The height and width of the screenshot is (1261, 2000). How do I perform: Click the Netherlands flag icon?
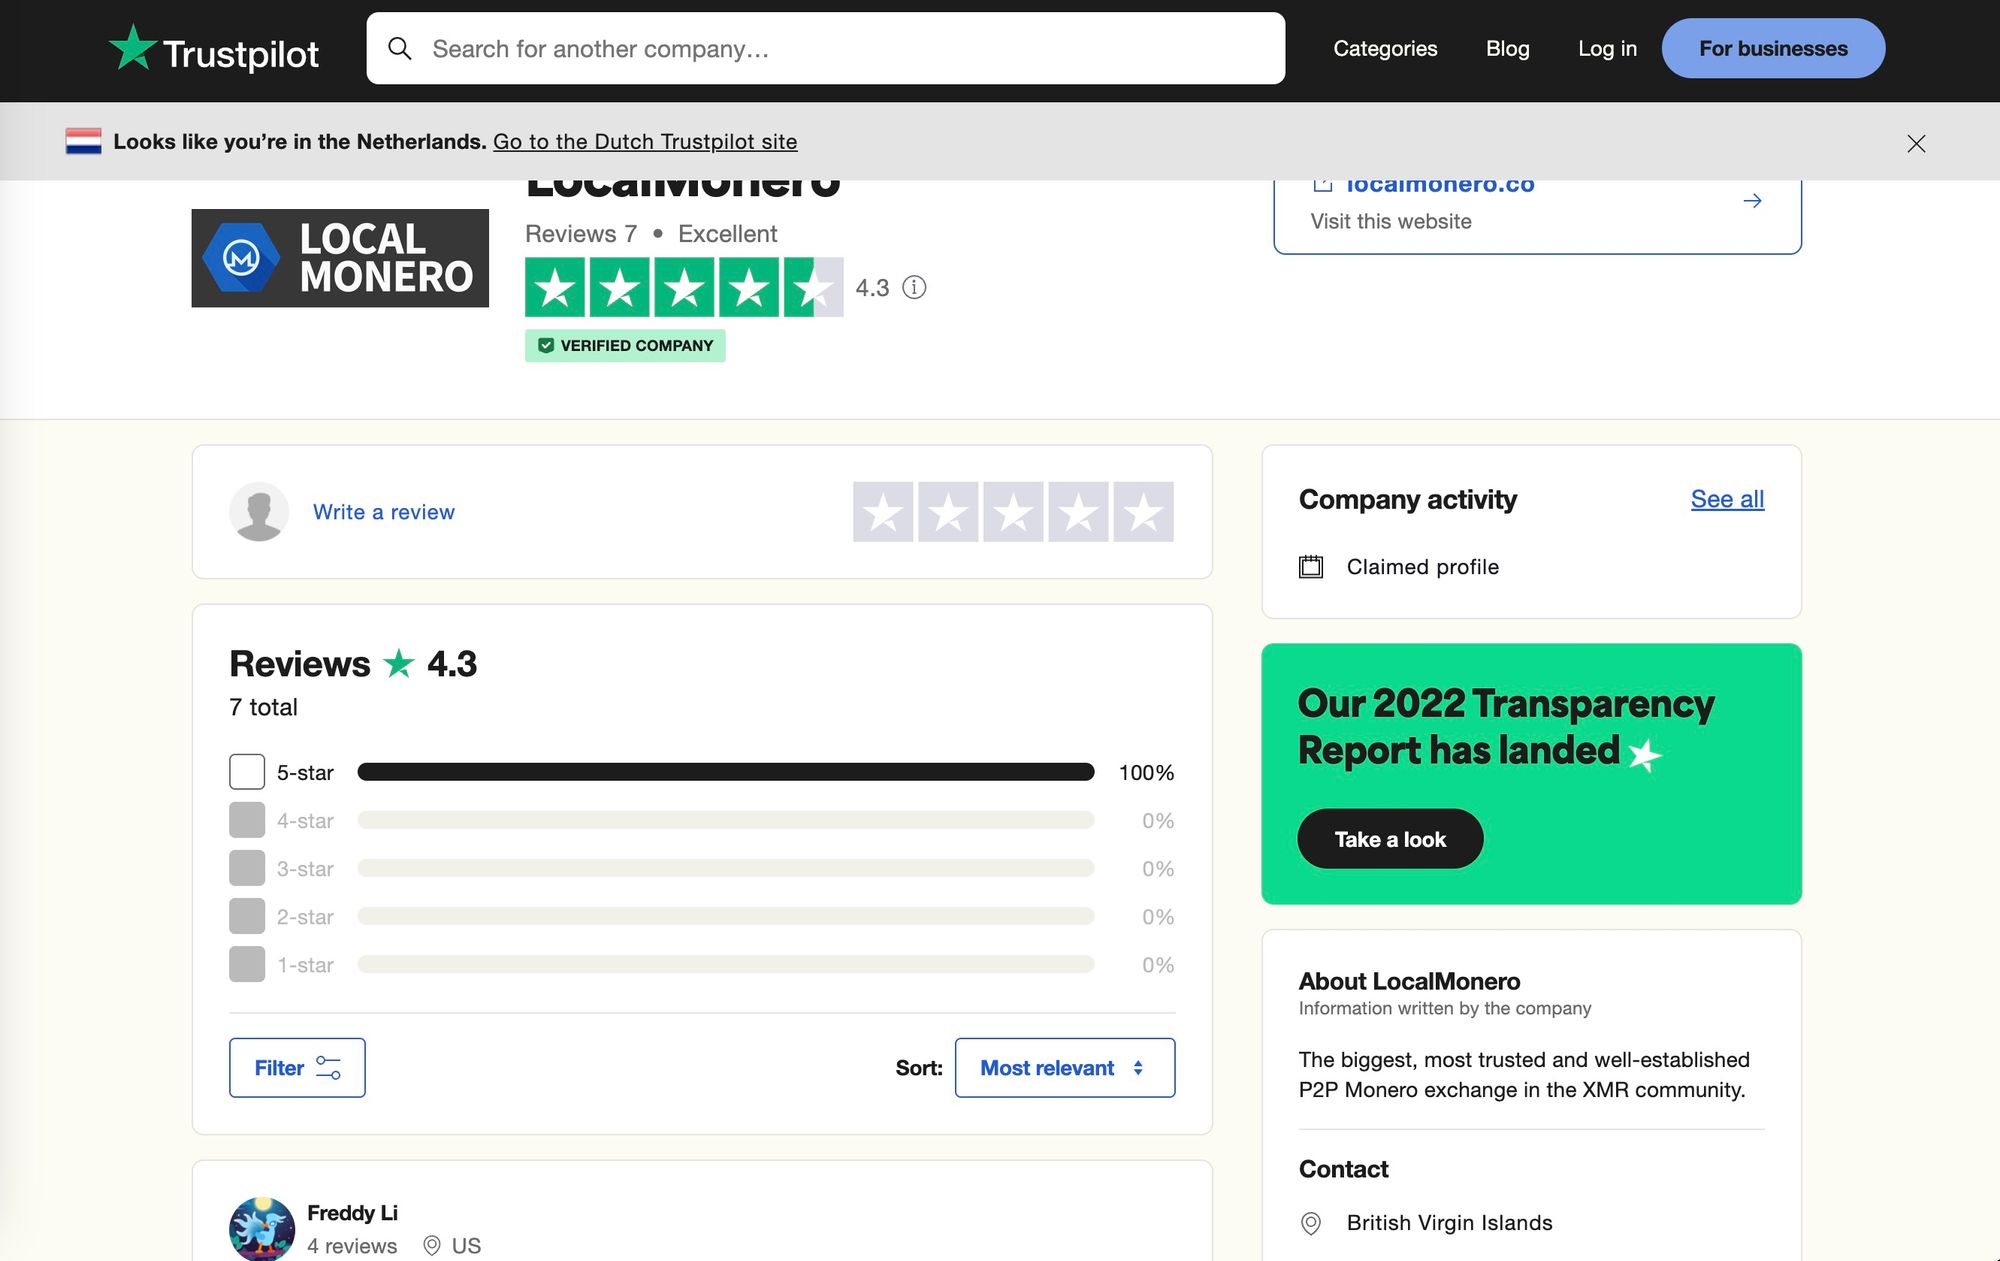83,141
